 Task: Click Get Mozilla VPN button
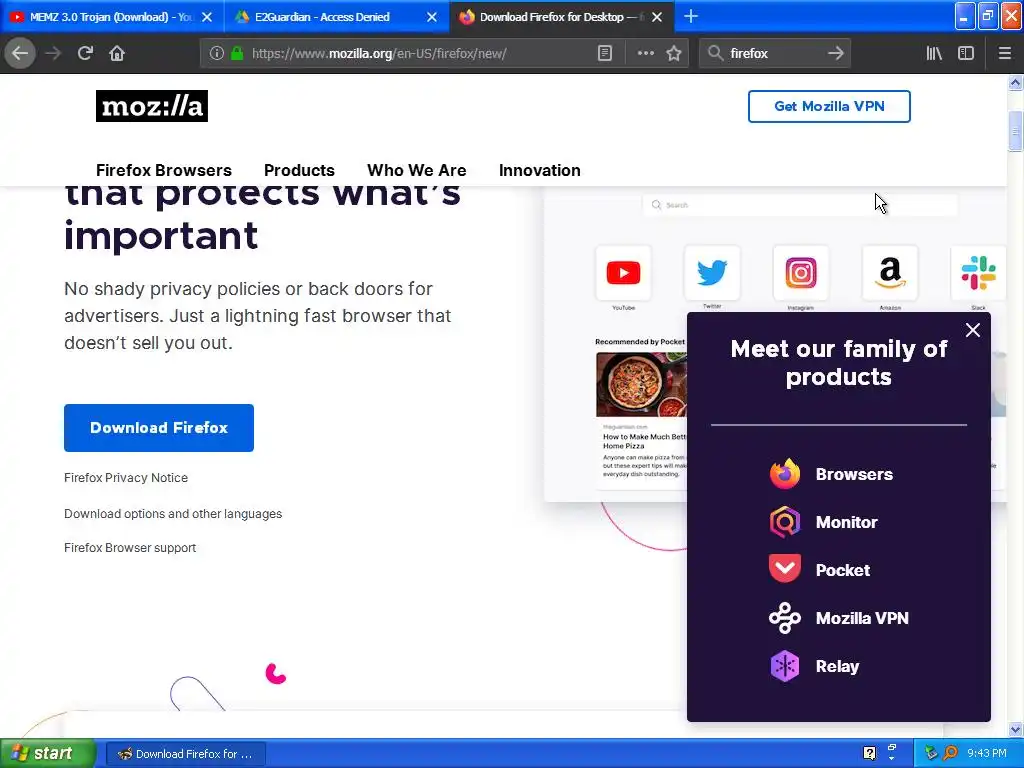829,106
